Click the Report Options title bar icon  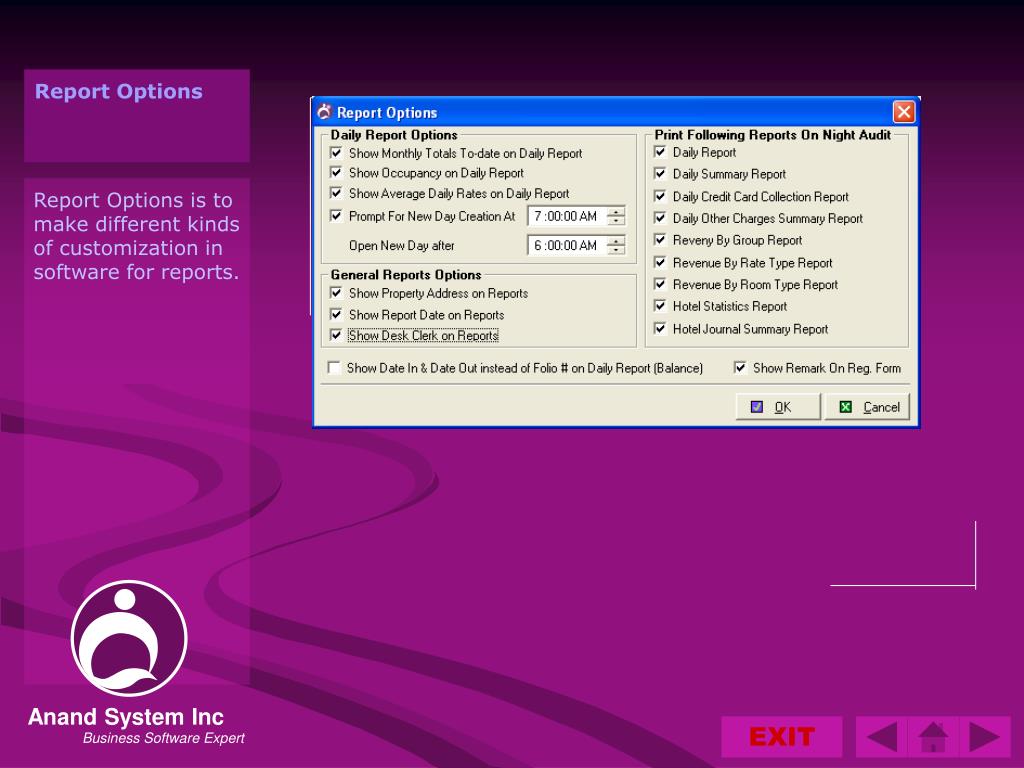point(325,112)
